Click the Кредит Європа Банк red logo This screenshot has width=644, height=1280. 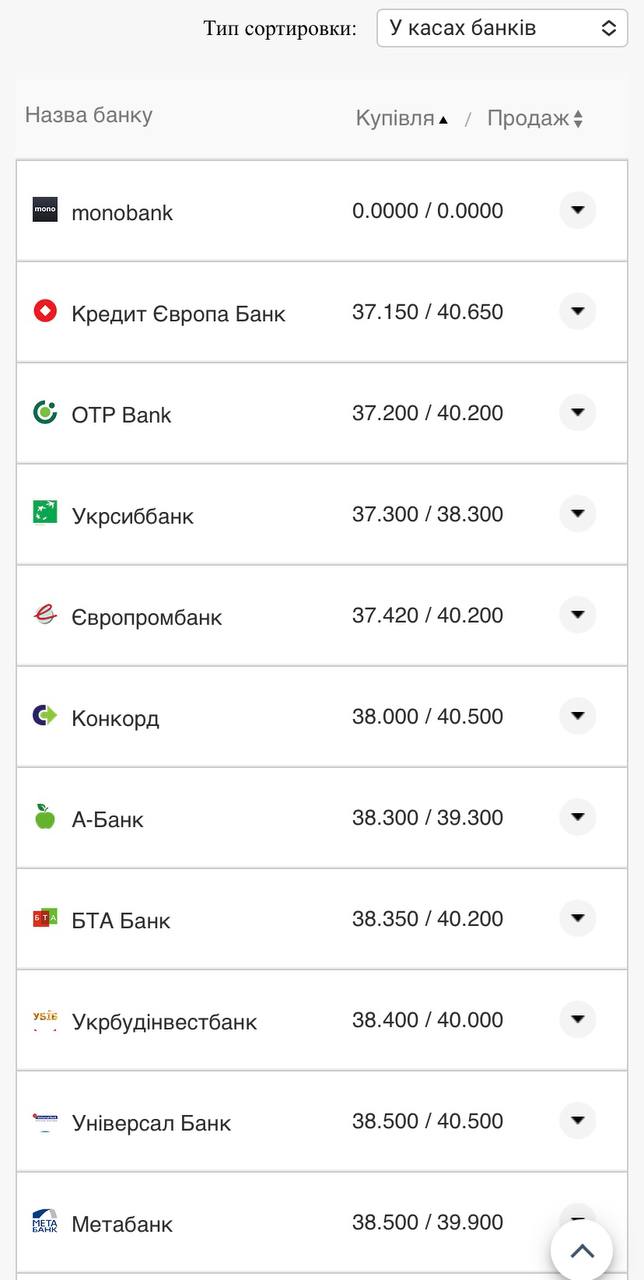click(x=44, y=311)
